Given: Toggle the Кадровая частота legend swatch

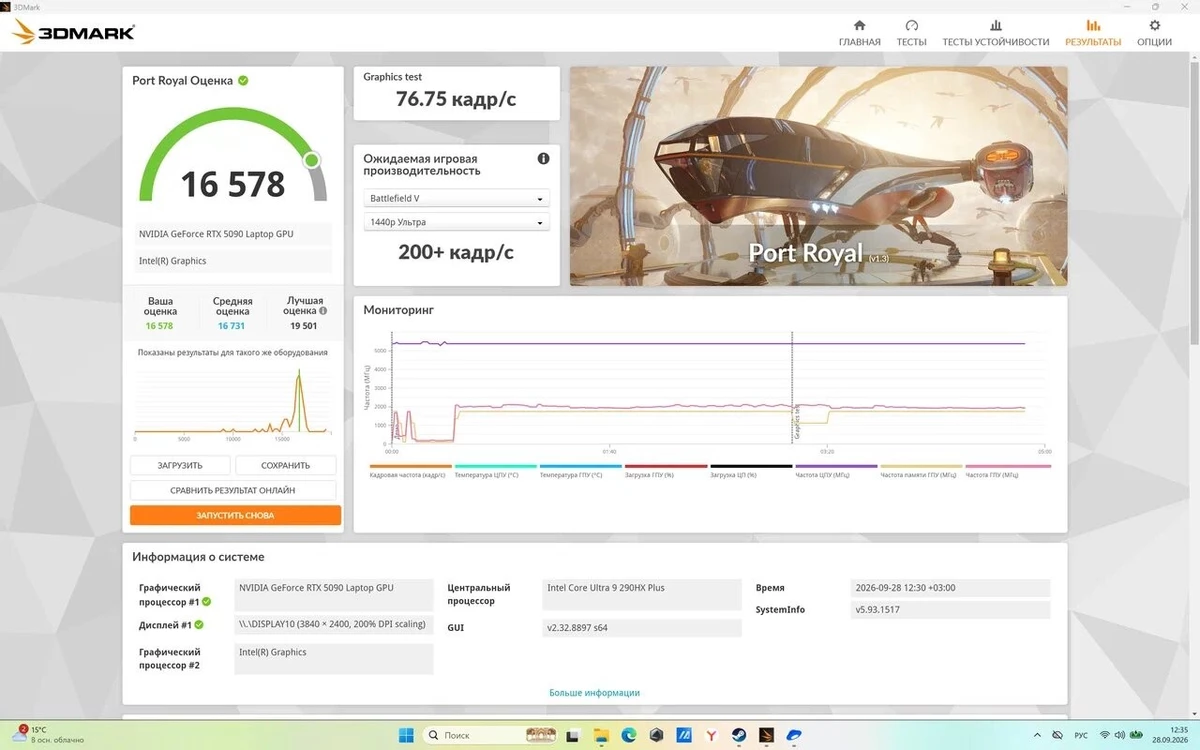Looking at the screenshot, I should pyautogui.click(x=410, y=467).
